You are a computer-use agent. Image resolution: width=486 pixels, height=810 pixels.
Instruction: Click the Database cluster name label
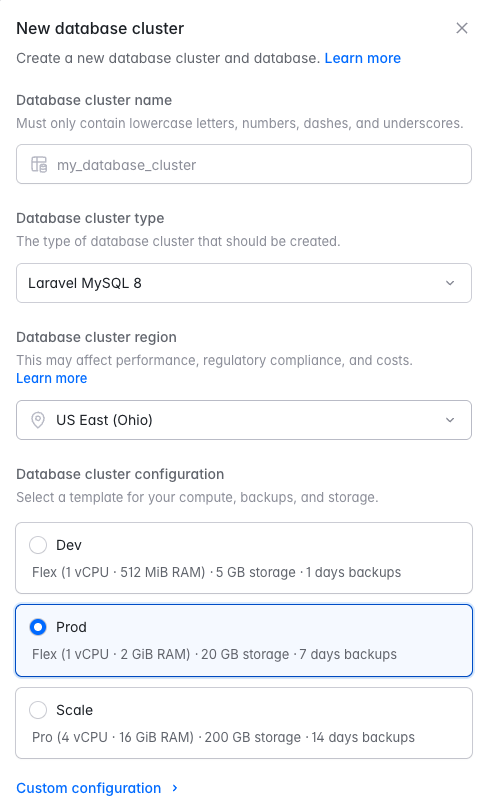click(x=94, y=100)
